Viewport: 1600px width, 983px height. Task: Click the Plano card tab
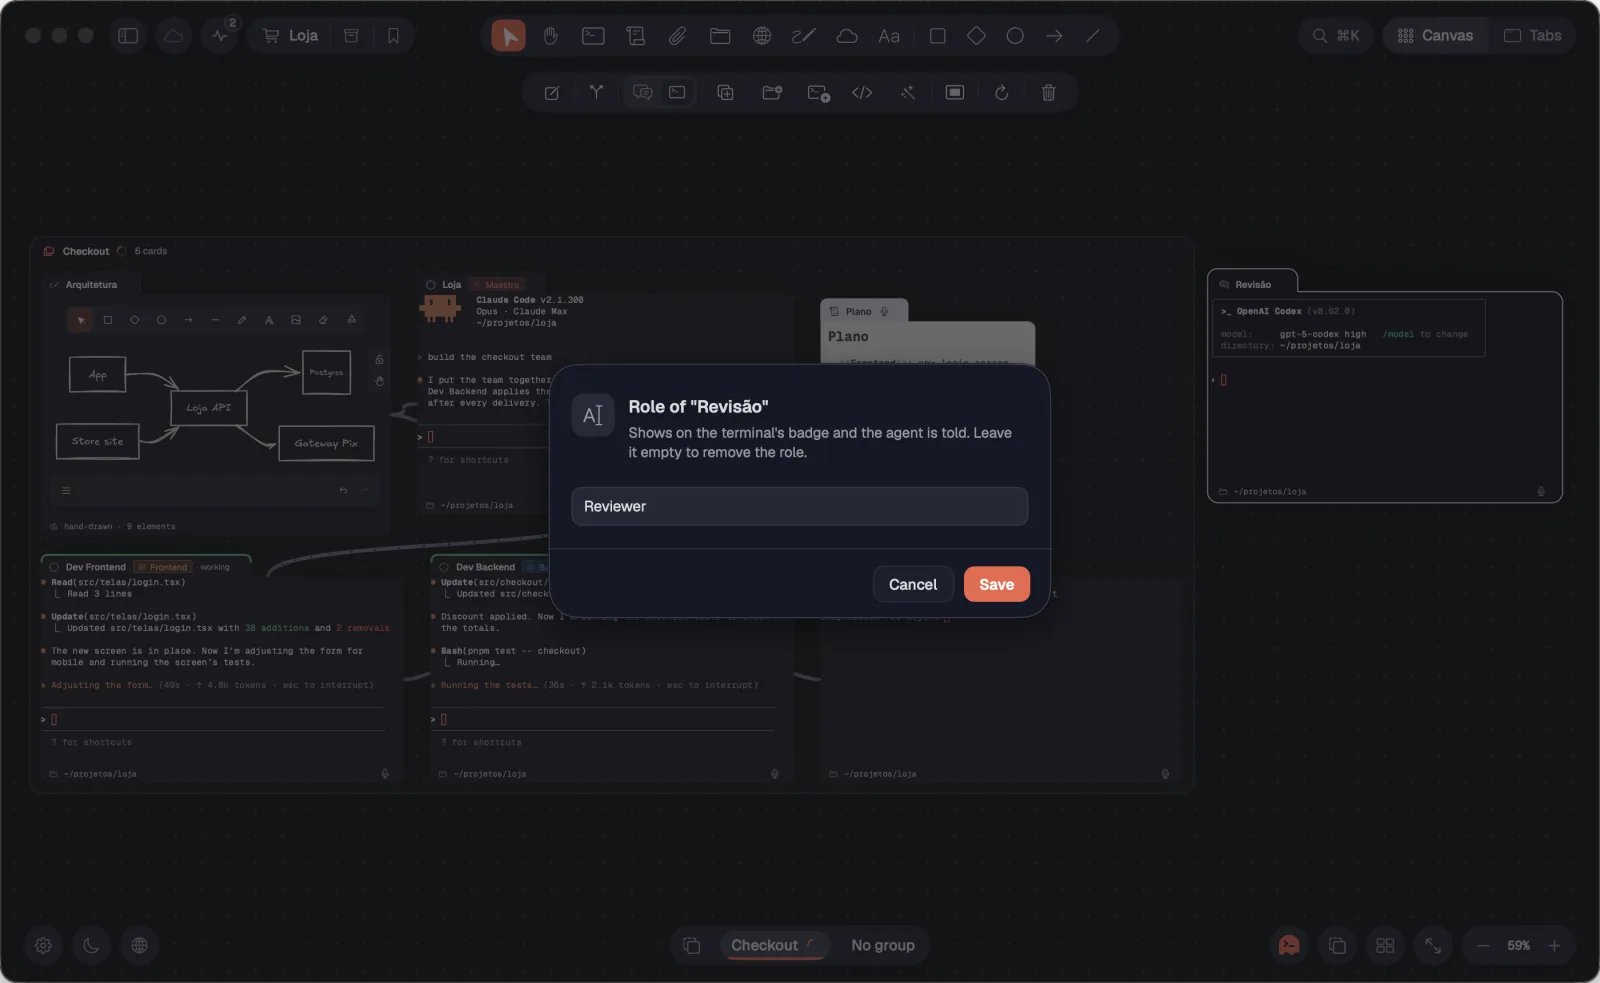(x=863, y=311)
